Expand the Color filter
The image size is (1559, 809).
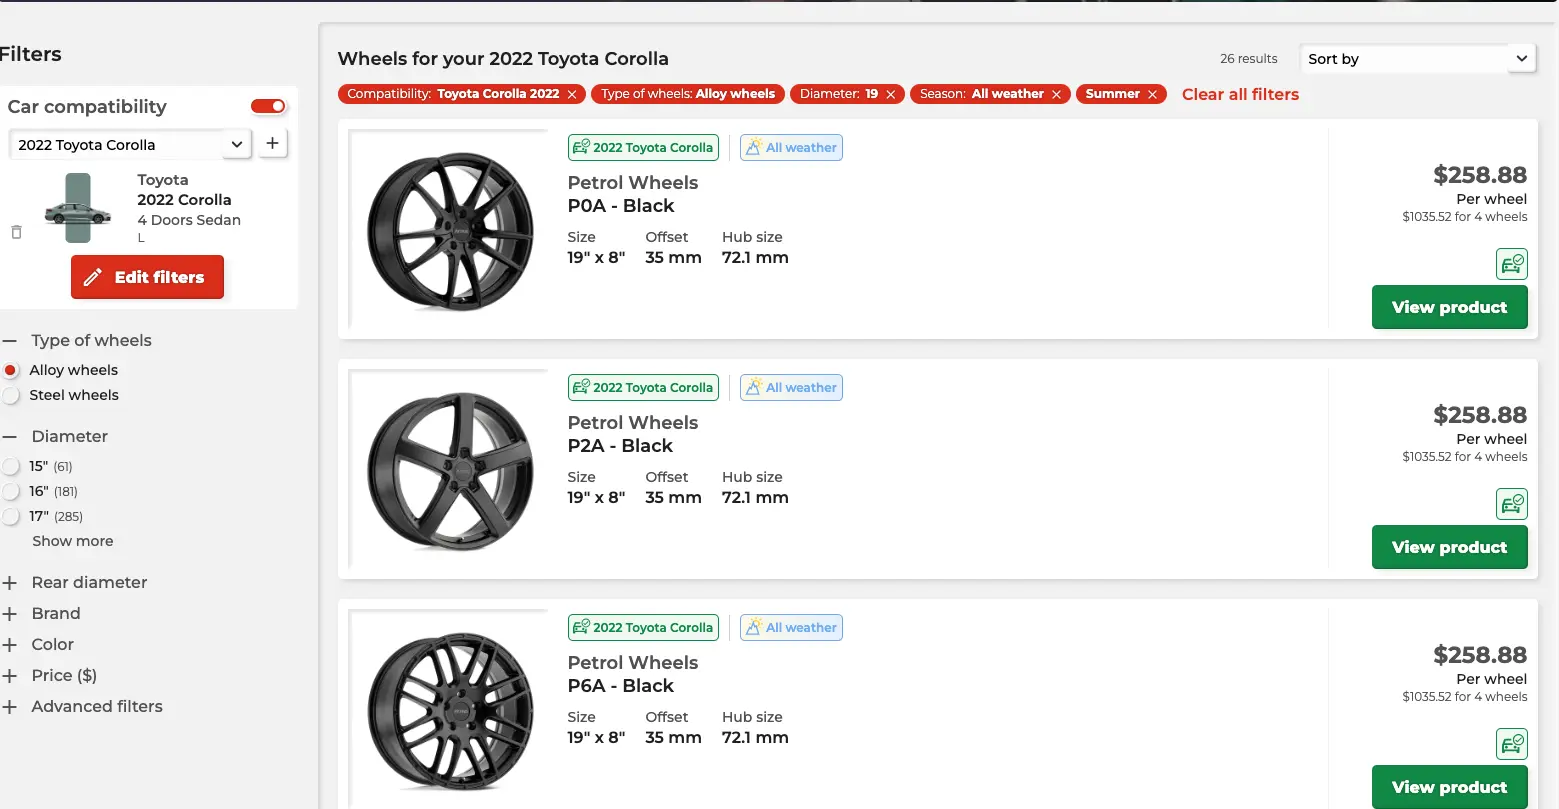(x=10, y=644)
